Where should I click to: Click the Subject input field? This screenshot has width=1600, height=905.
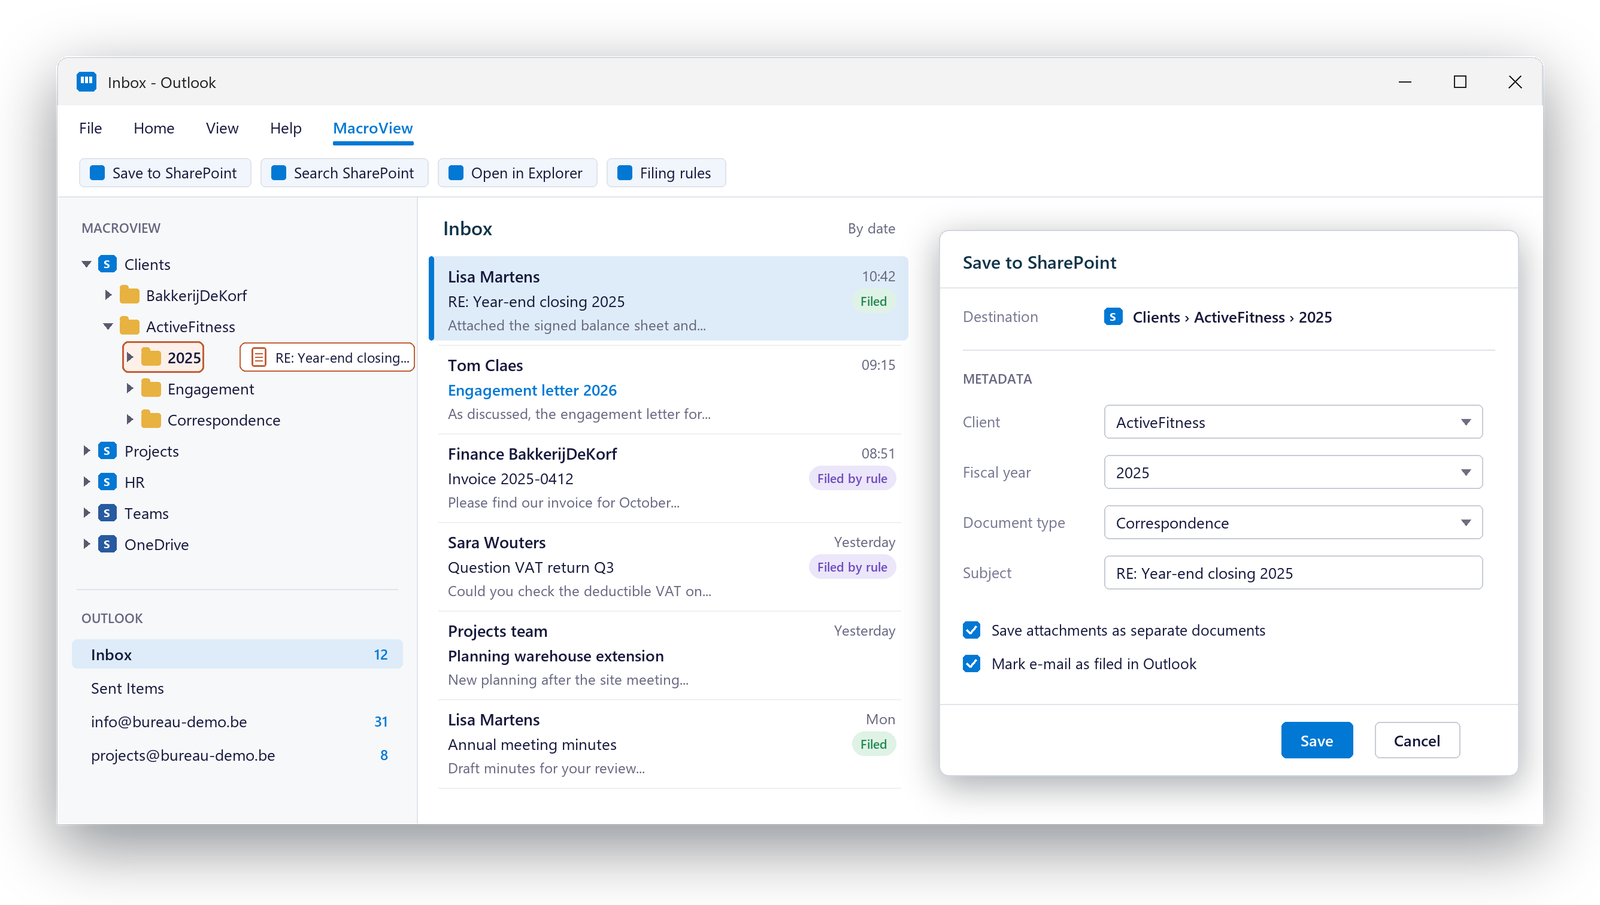[1293, 572]
